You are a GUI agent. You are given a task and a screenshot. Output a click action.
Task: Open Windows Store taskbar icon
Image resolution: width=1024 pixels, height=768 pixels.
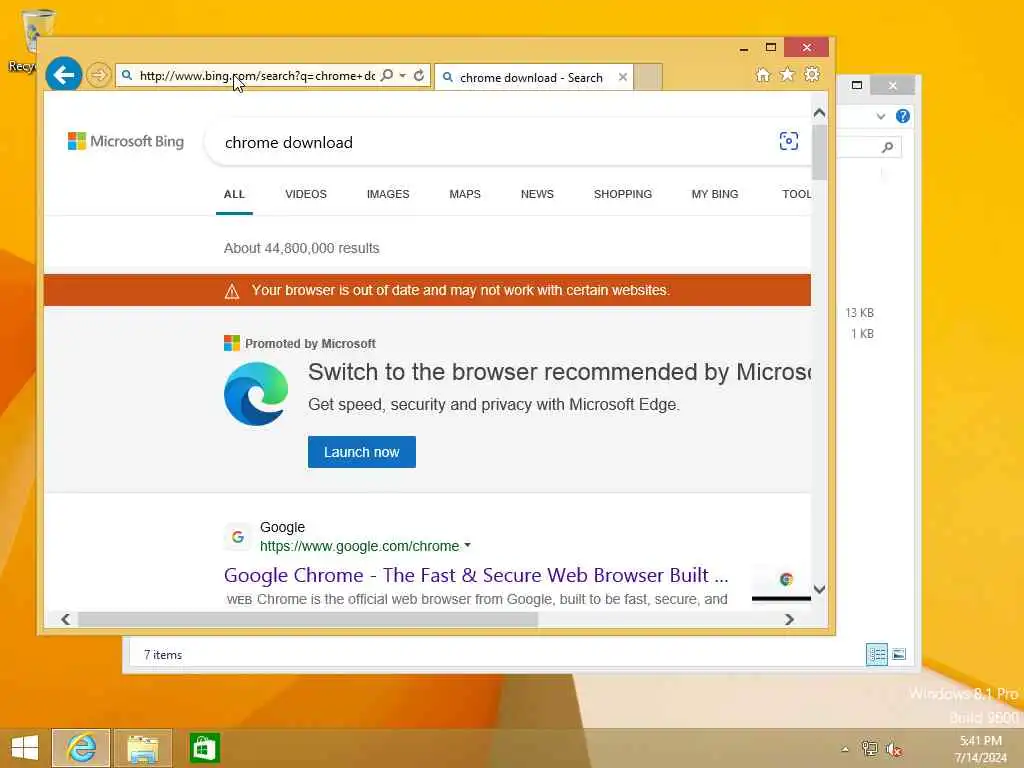pos(204,748)
